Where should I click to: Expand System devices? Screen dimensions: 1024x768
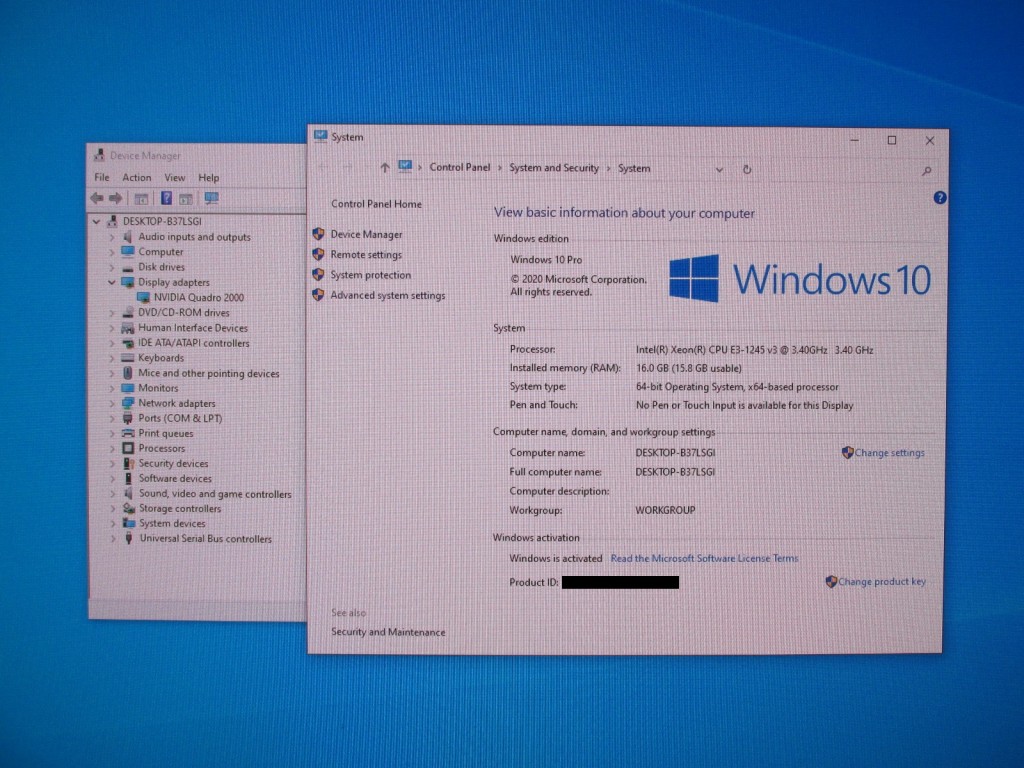112,524
